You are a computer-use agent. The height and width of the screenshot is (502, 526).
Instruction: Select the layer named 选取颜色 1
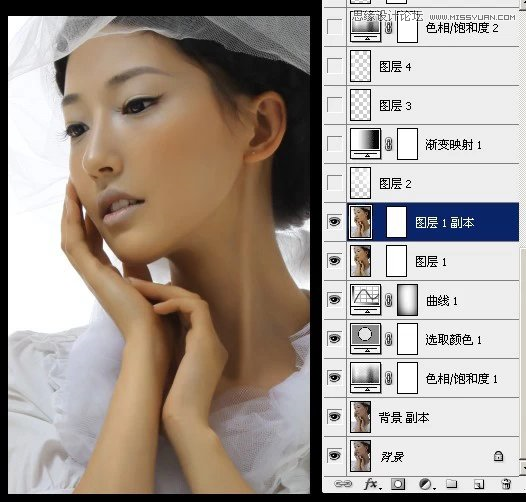tap(453, 339)
